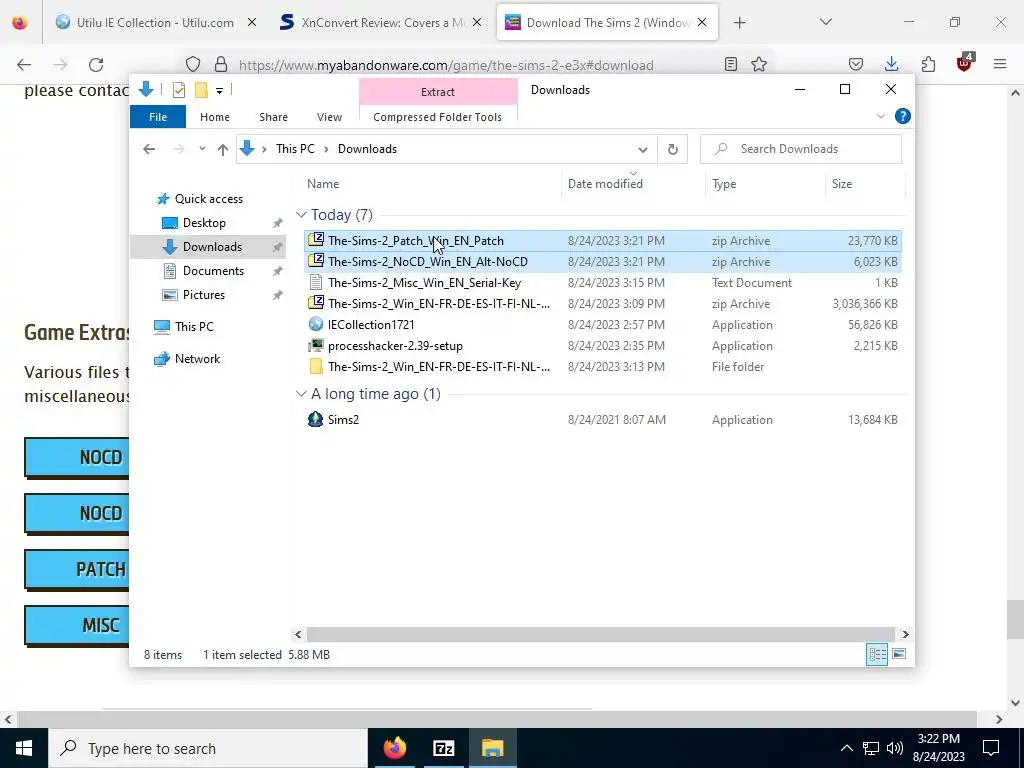Switch to Utilu IE Collection tab
The width and height of the screenshot is (1024, 768).
[155, 22]
